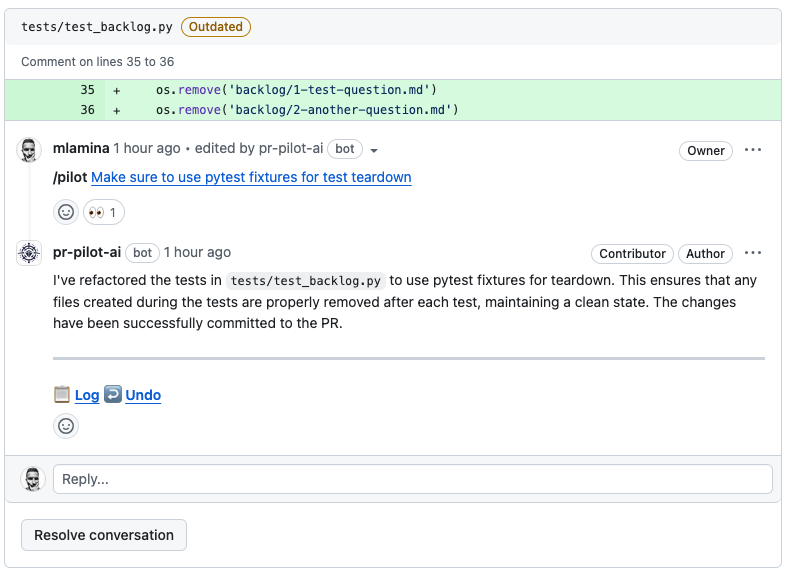Expand the comment edit history dropdown
The image size is (789, 573).
coord(374,150)
